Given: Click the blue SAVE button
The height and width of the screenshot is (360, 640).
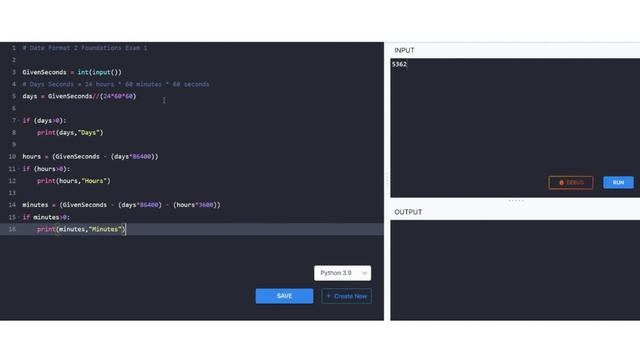Looking at the screenshot, I should coord(284,296).
